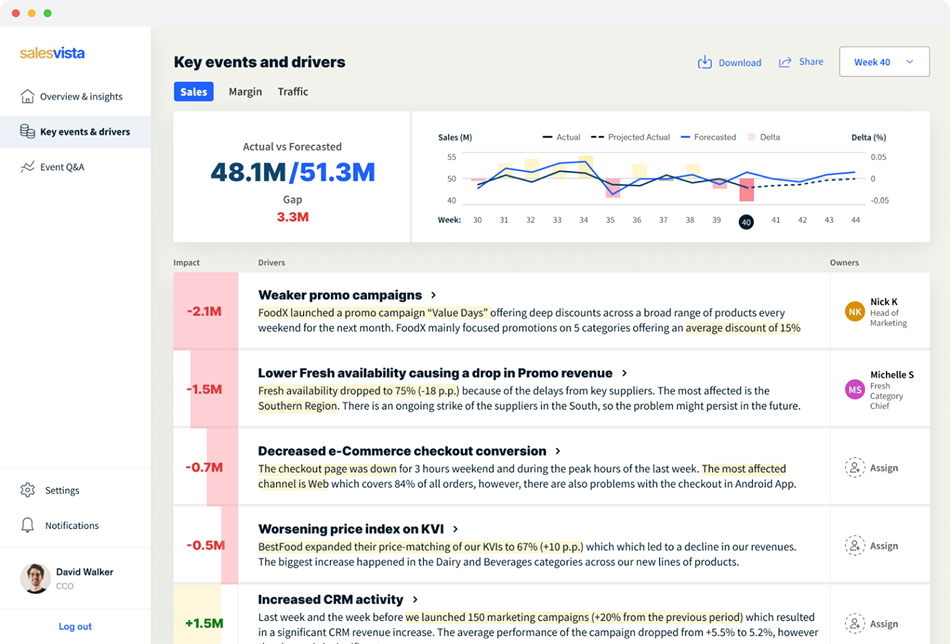Image resolution: width=950 pixels, height=644 pixels.
Task: Open the Week 40 dropdown
Action: (x=884, y=61)
